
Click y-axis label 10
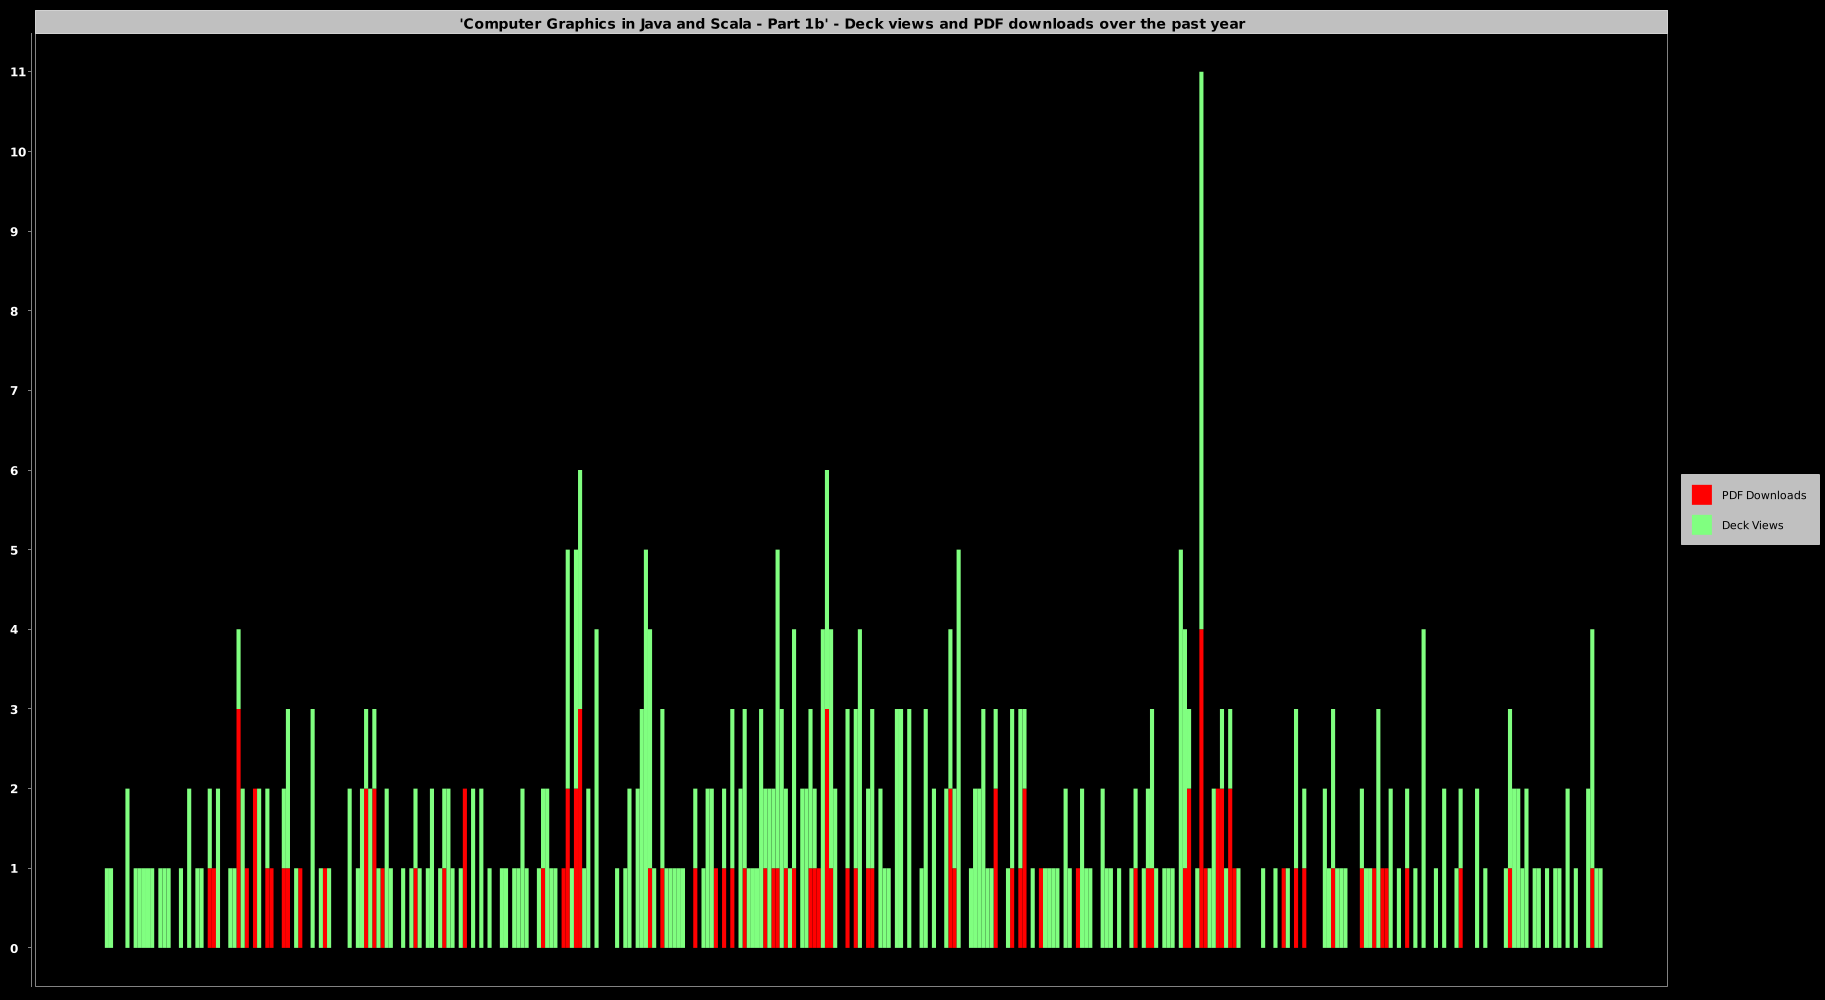tap(18, 152)
